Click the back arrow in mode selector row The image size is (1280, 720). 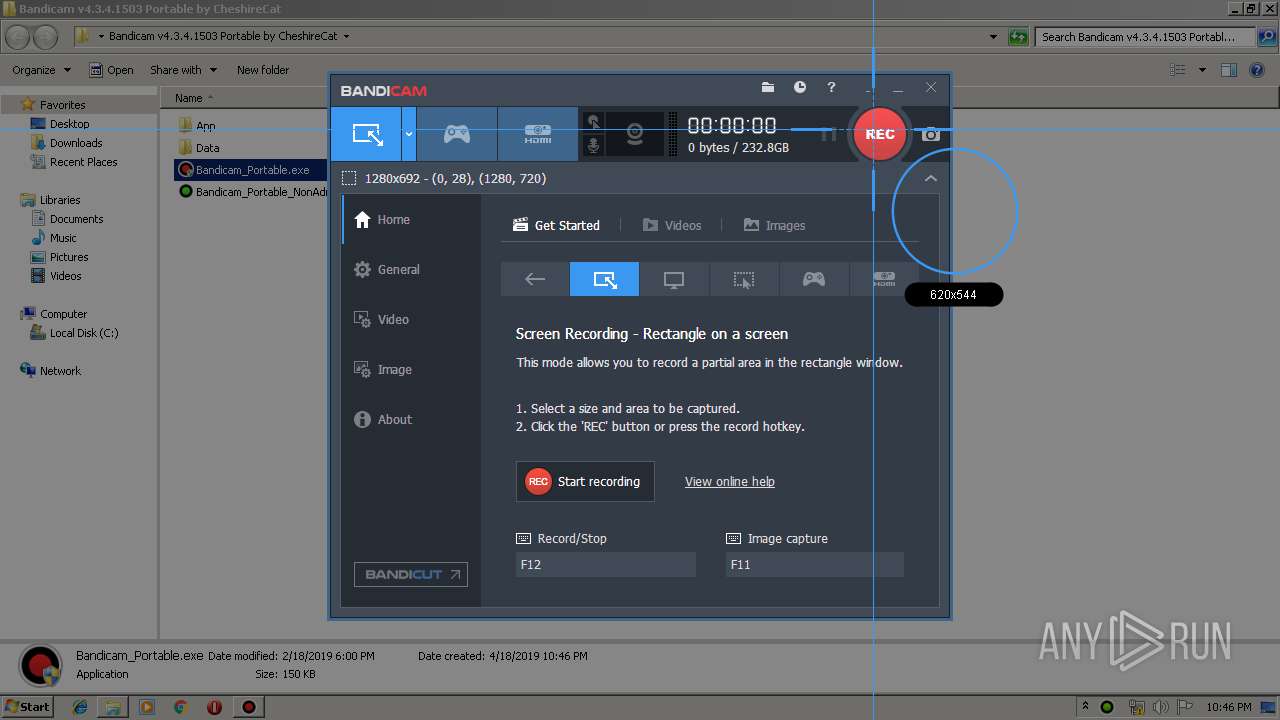click(x=535, y=280)
